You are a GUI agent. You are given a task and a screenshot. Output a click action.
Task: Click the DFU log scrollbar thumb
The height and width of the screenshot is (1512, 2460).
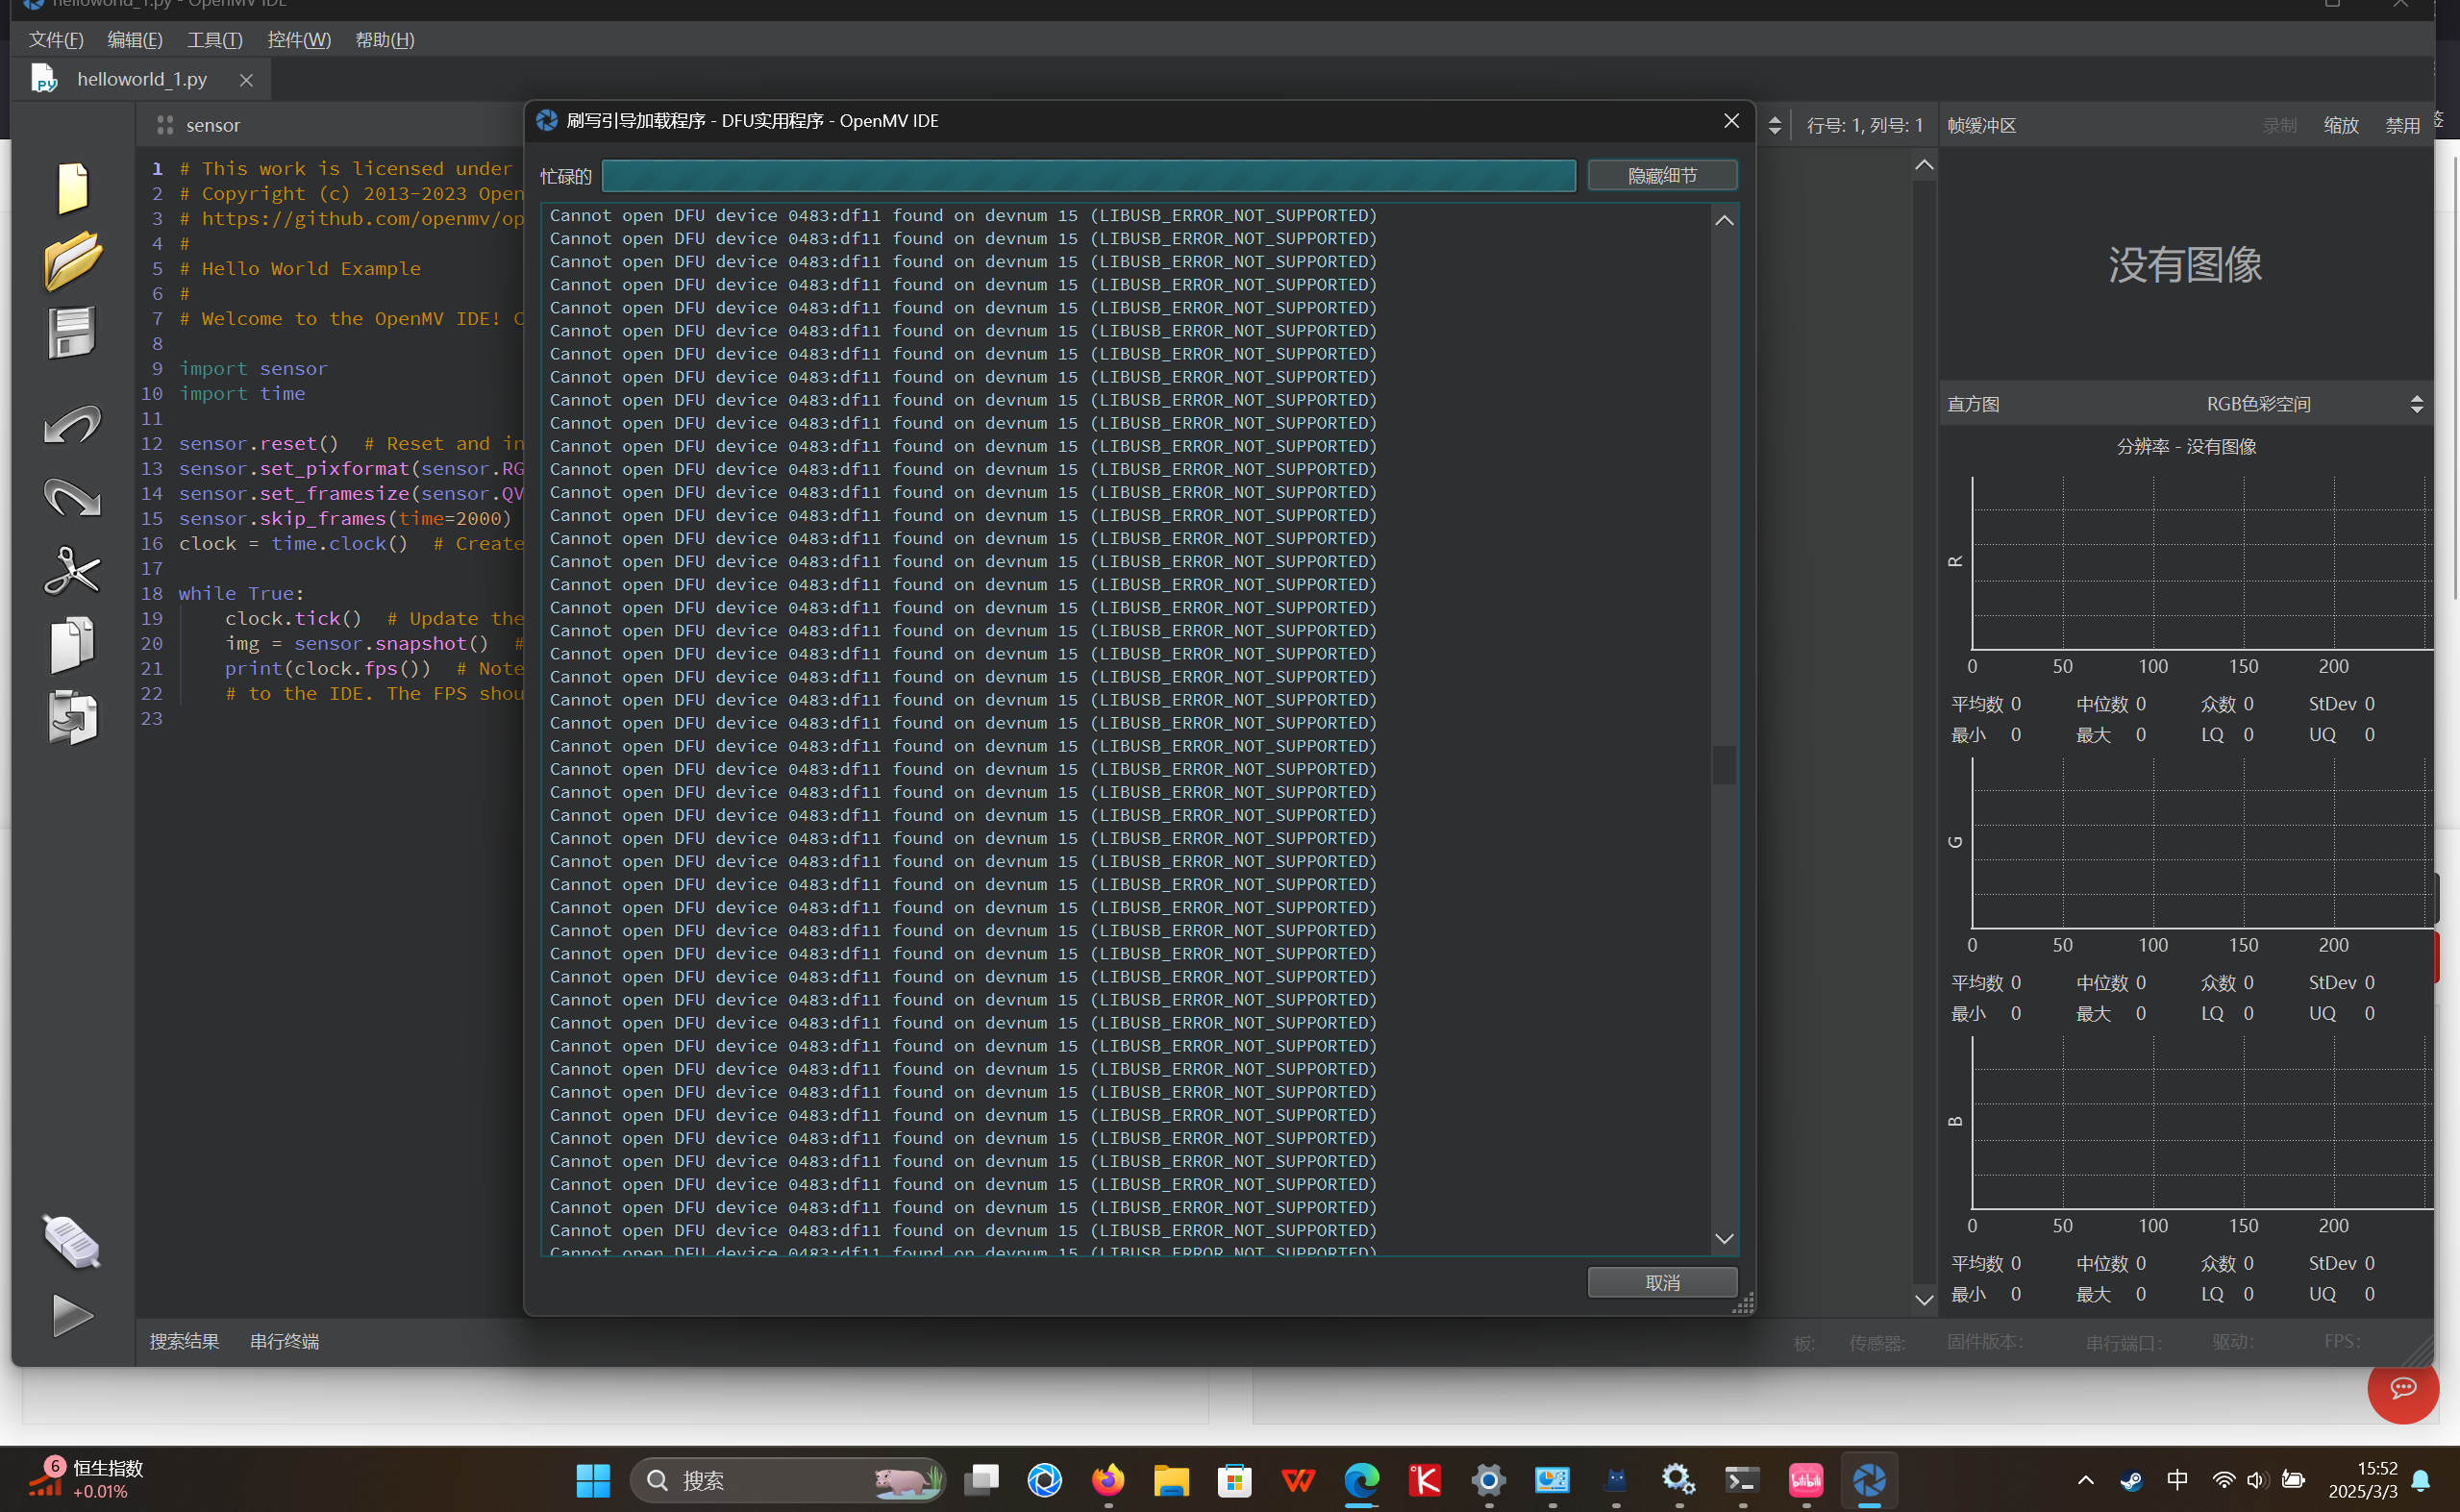[x=1724, y=765]
